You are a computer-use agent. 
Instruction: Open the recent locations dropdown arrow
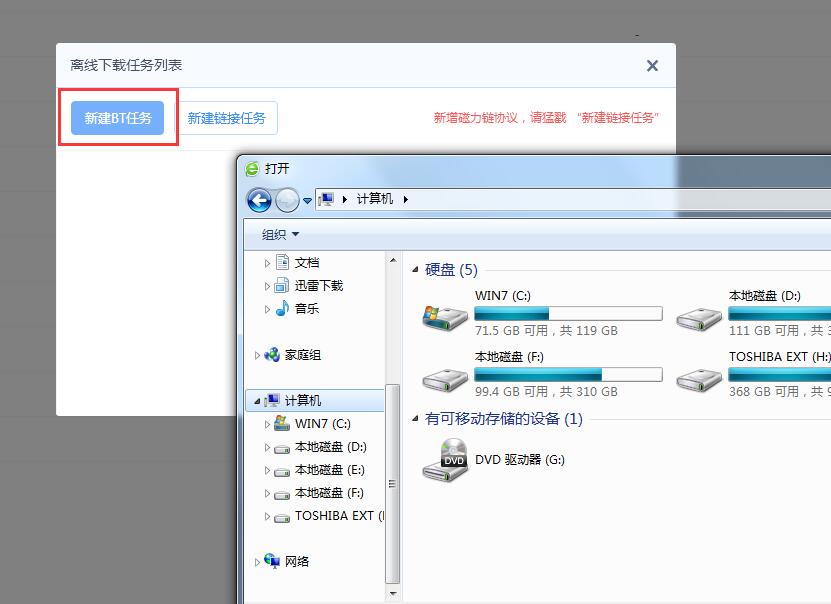click(x=307, y=201)
